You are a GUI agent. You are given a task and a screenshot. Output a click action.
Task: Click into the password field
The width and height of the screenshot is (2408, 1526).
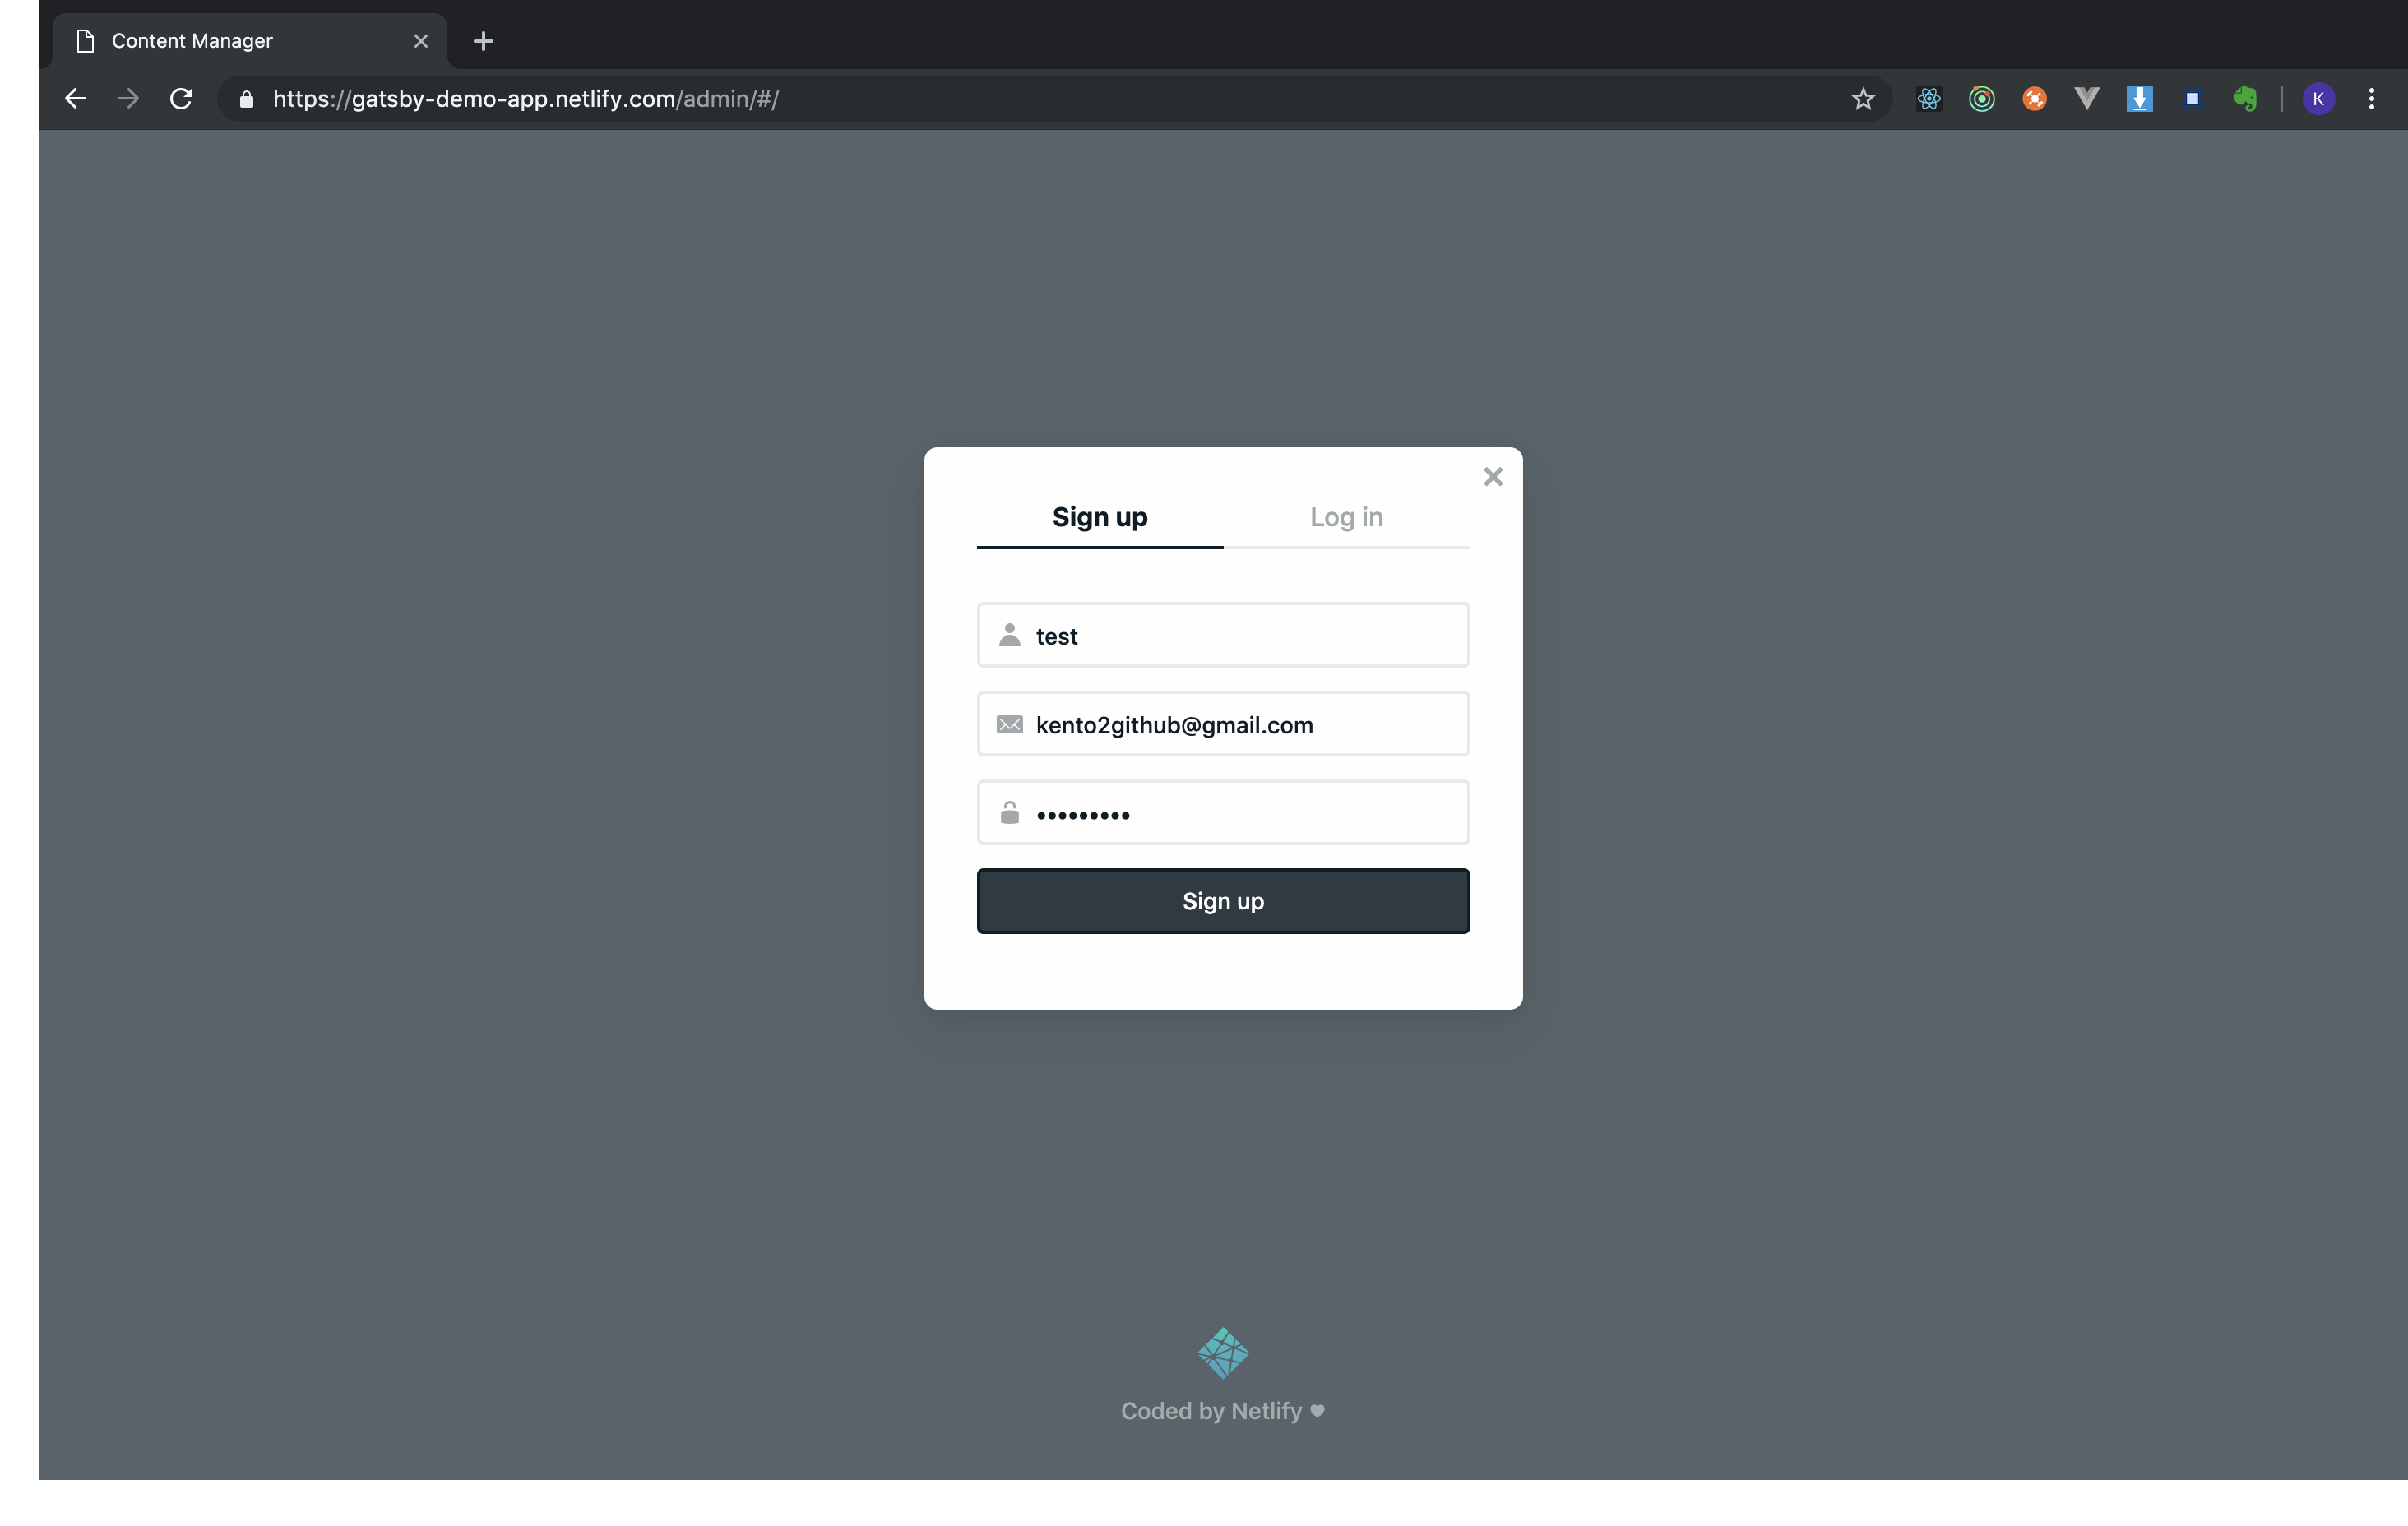click(1240, 814)
